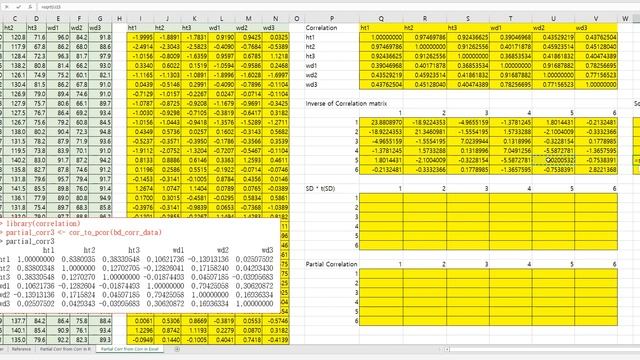This screenshot has height=360, width=640.
Task: Select cell with value 7.0239944
Action: 468,141
